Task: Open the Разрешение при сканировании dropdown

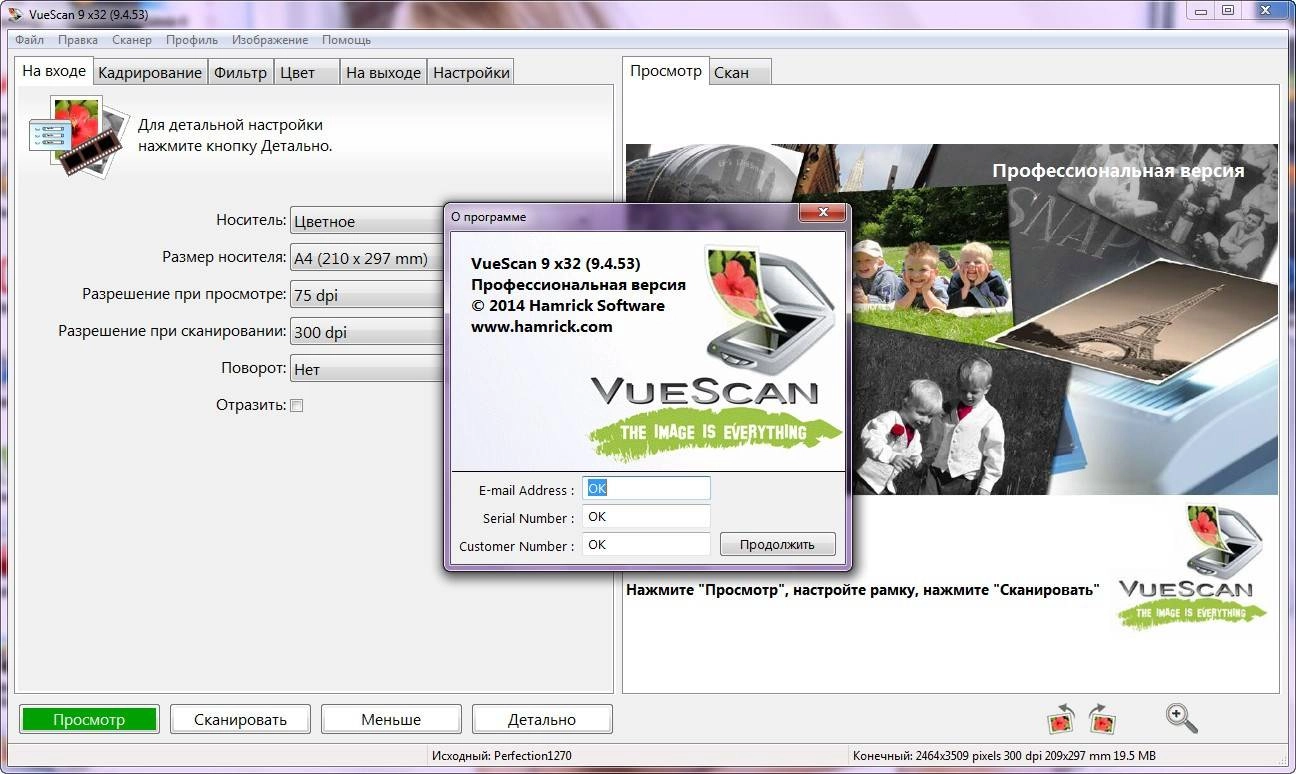Action: point(367,332)
